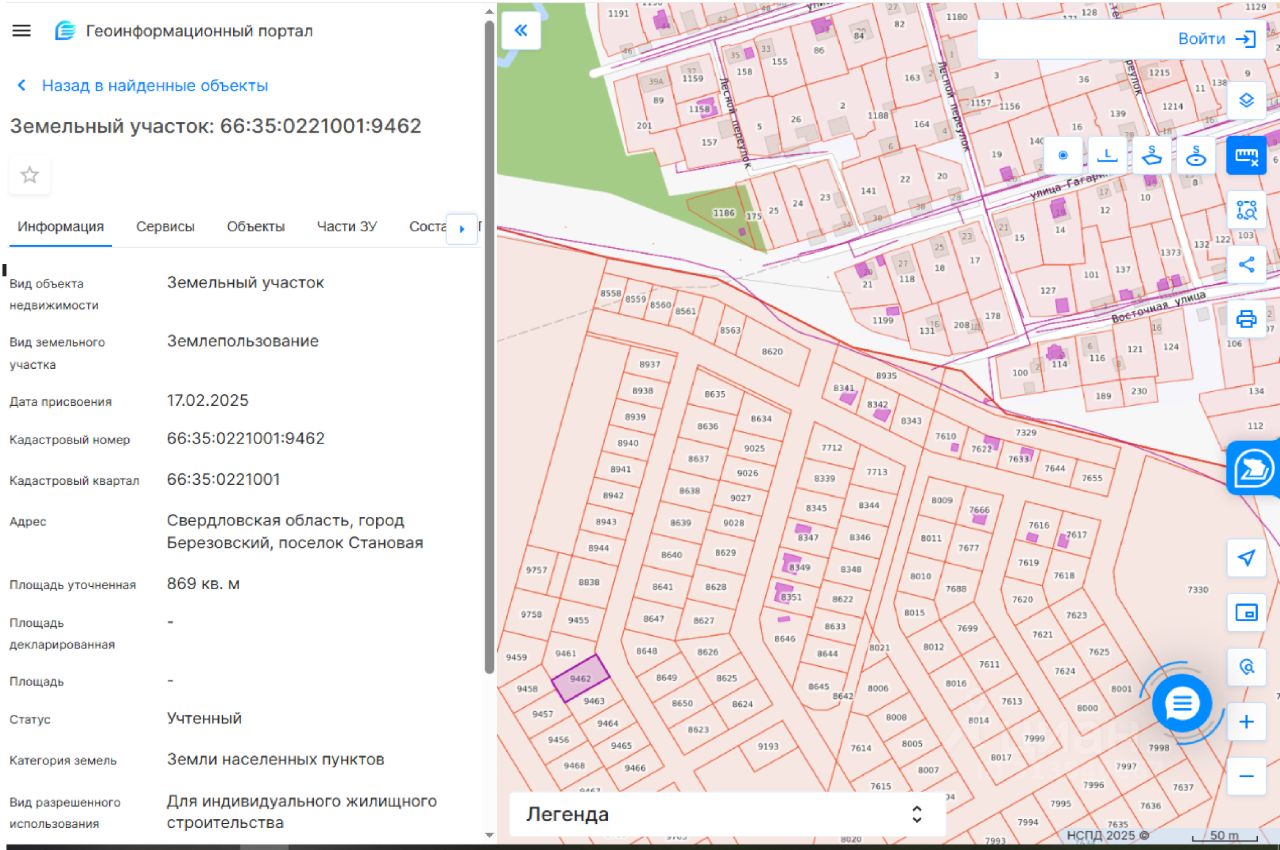The width and height of the screenshot is (1280, 850).
Task: Select the L length measurement tool
Action: [x=1107, y=155]
